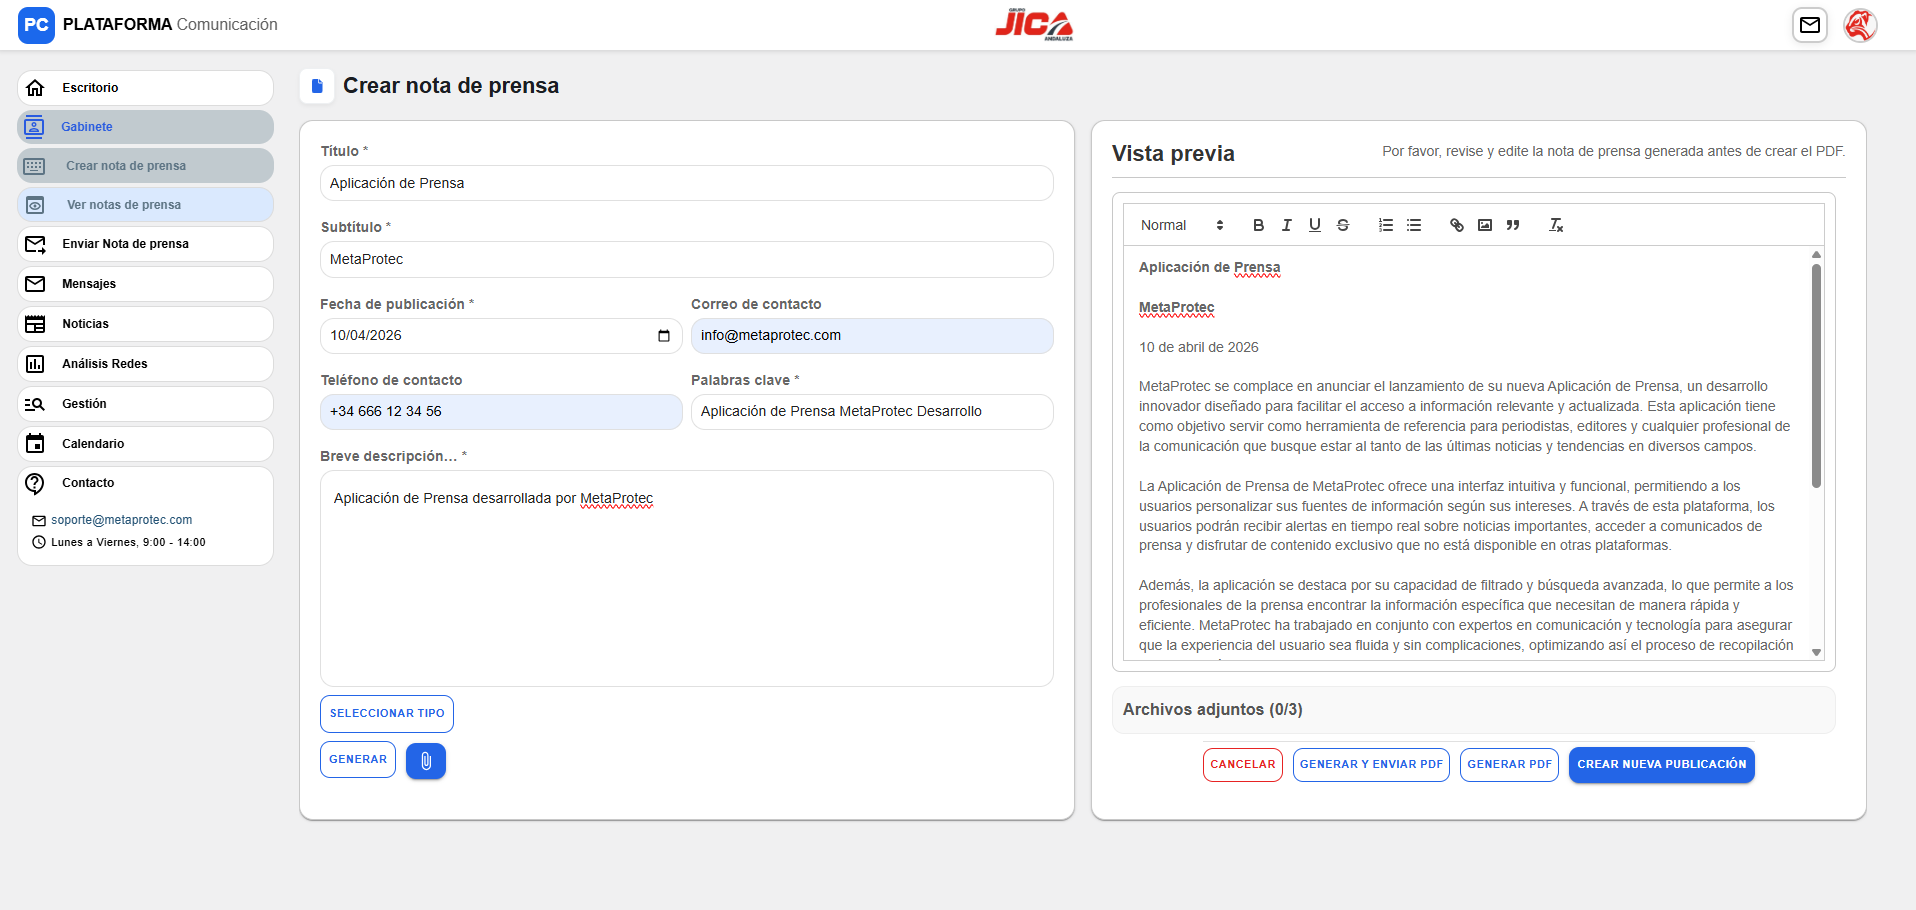Click the SELECCIONAR TIPO button
The width and height of the screenshot is (1916, 910).
click(386, 713)
